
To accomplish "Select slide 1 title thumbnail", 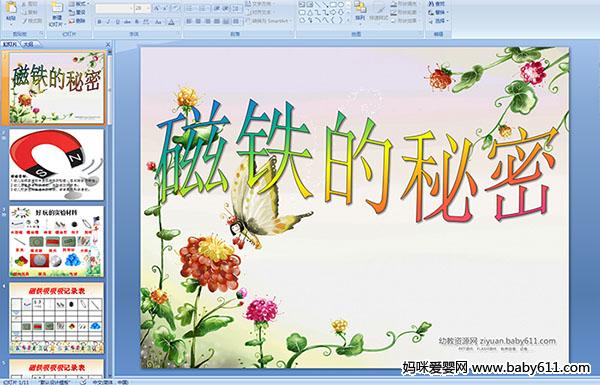I will pos(57,88).
